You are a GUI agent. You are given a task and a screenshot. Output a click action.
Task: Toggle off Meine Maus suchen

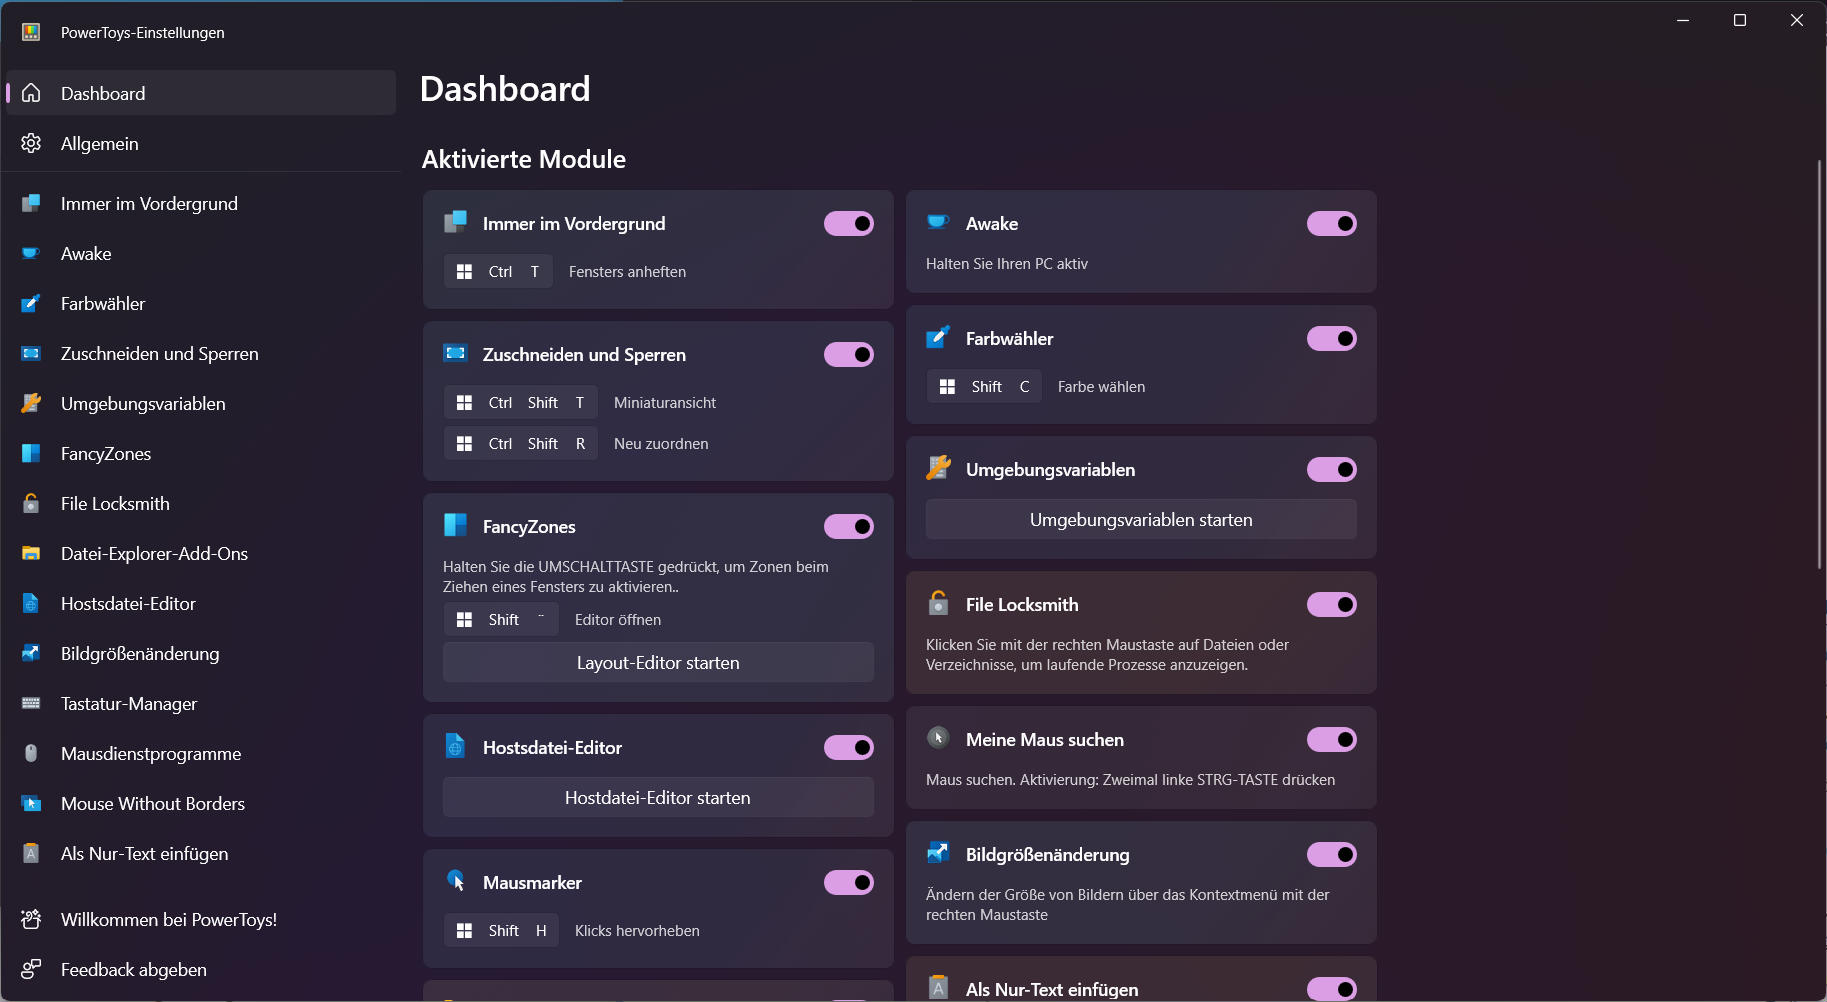coord(1332,740)
